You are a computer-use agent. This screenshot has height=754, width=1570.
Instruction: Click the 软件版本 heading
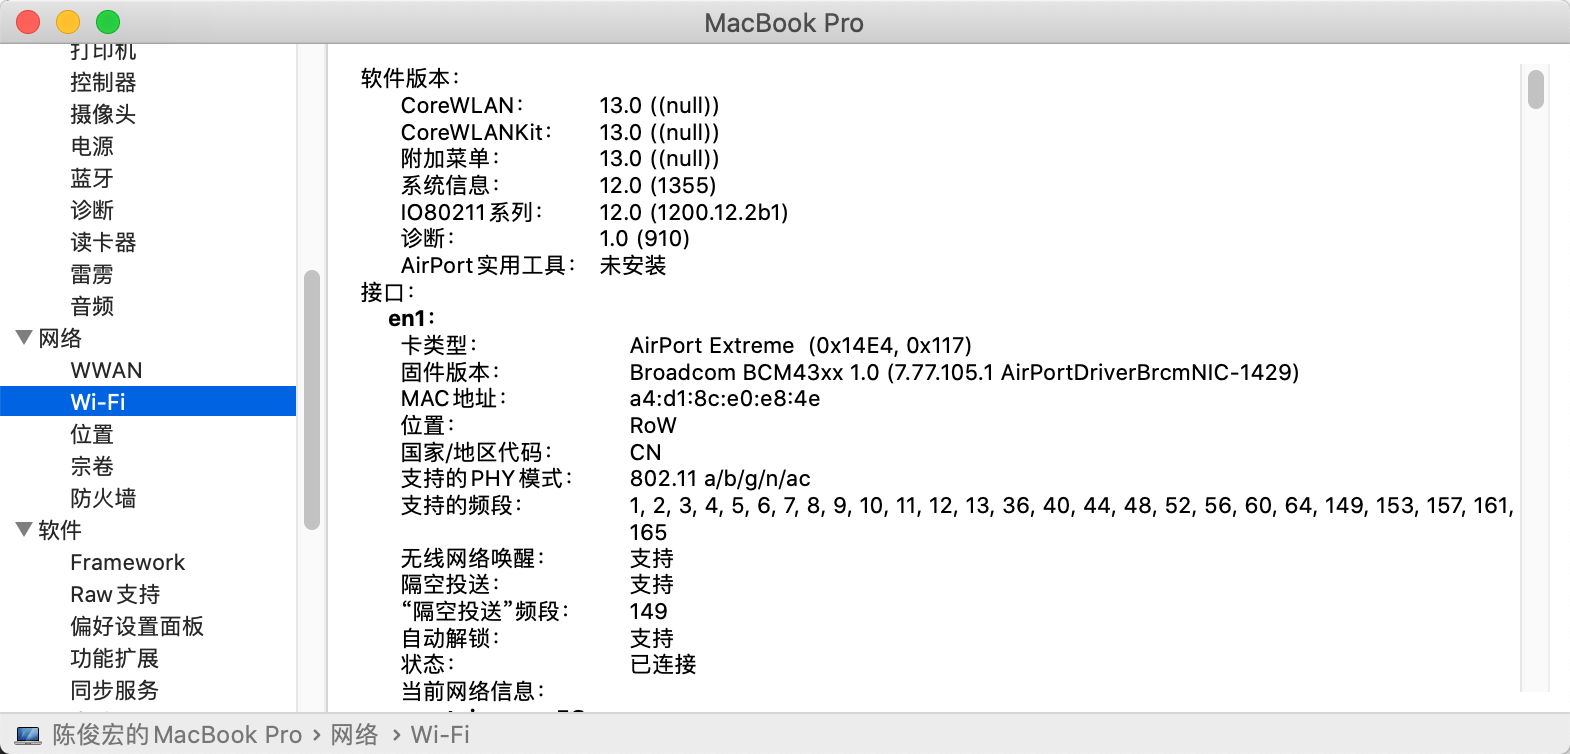(410, 78)
